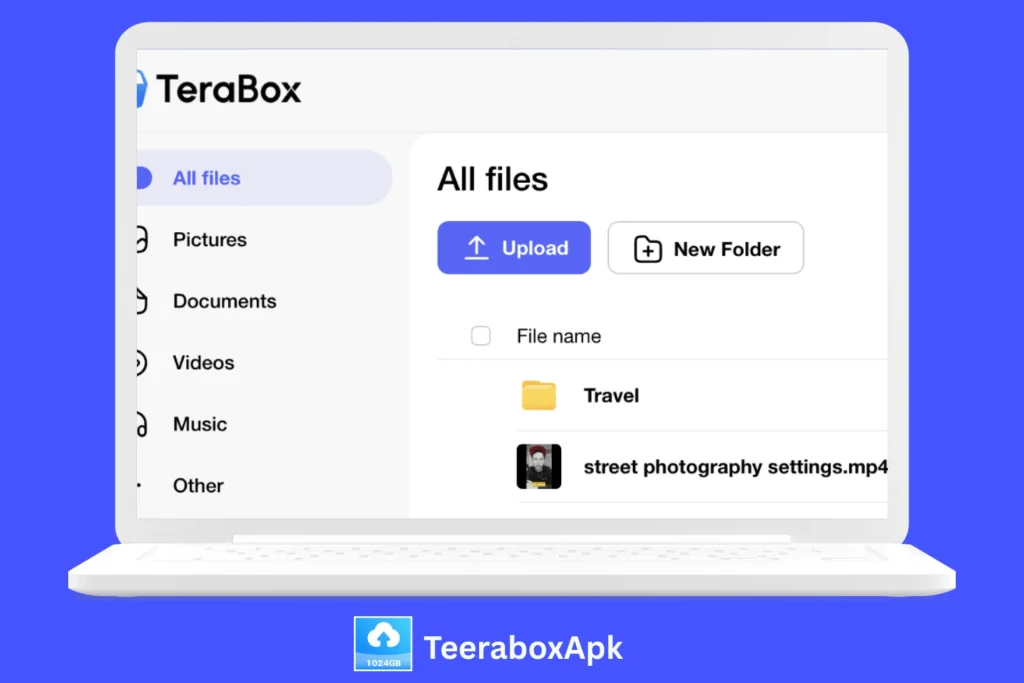This screenshot has width=1024, height=683.
Task: Click the Documents icon in the sidebar
Action: click(142, 301)
